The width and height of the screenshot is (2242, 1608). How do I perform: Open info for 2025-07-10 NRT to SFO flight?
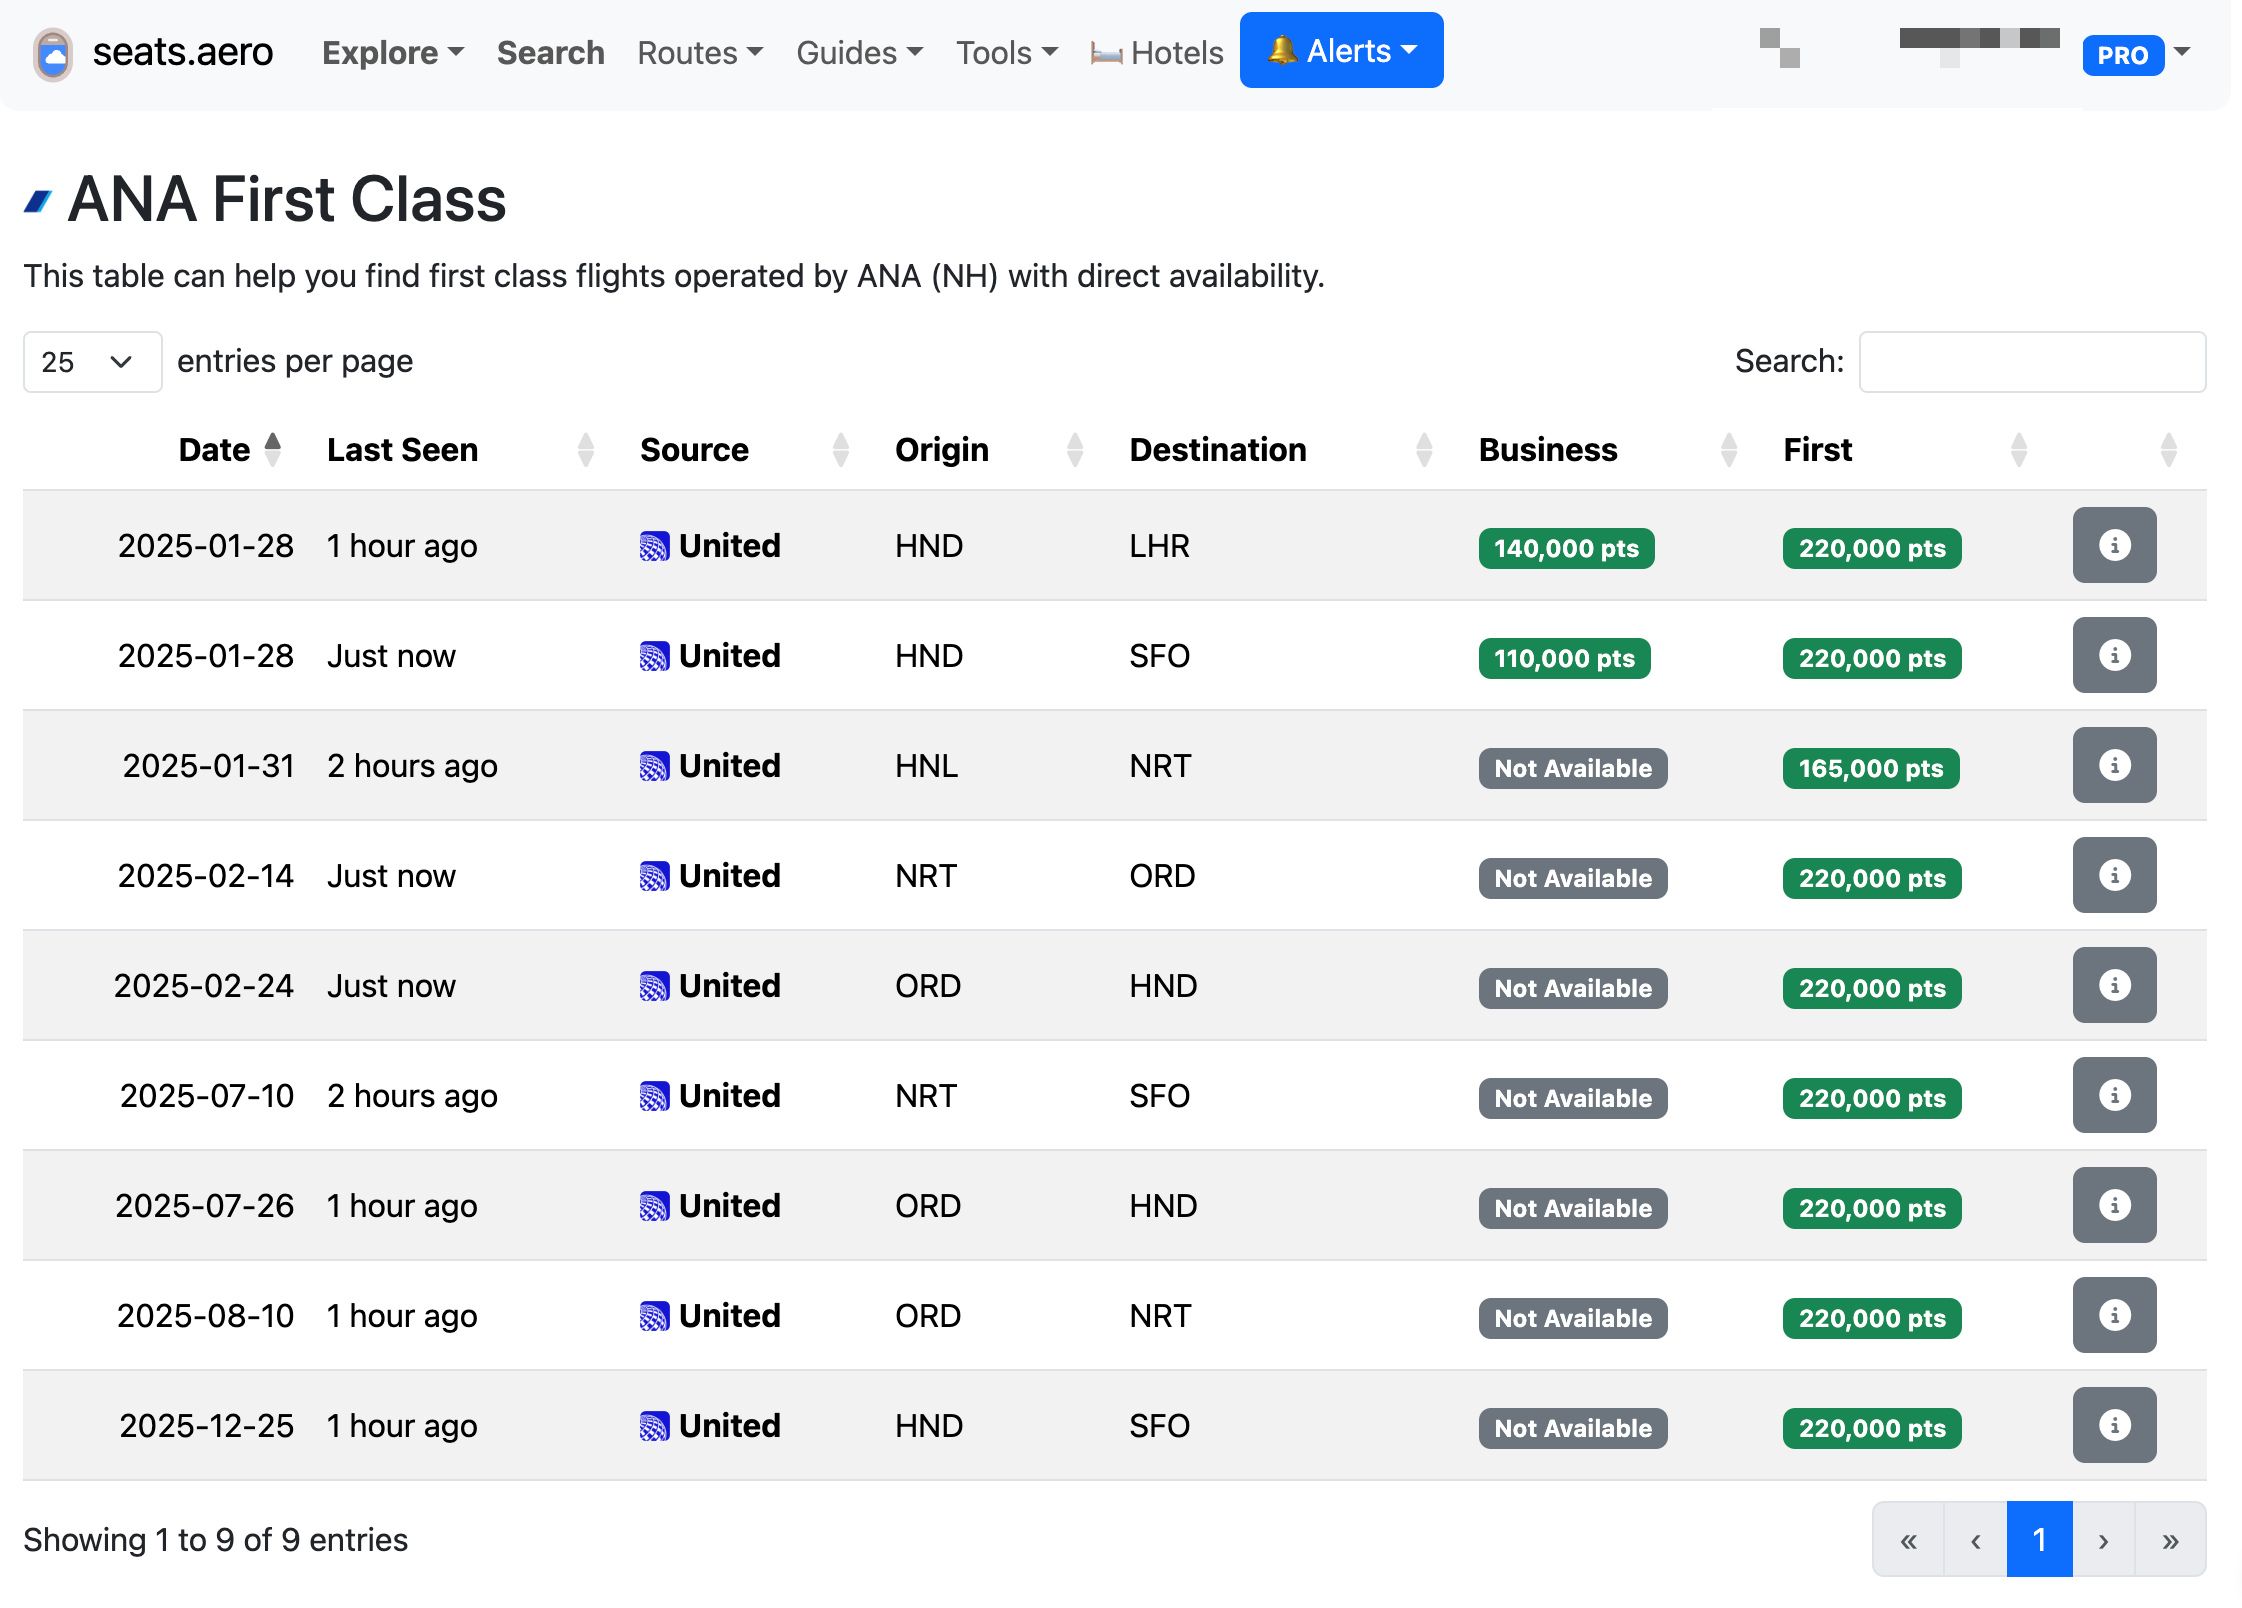pos(2114,1095)
